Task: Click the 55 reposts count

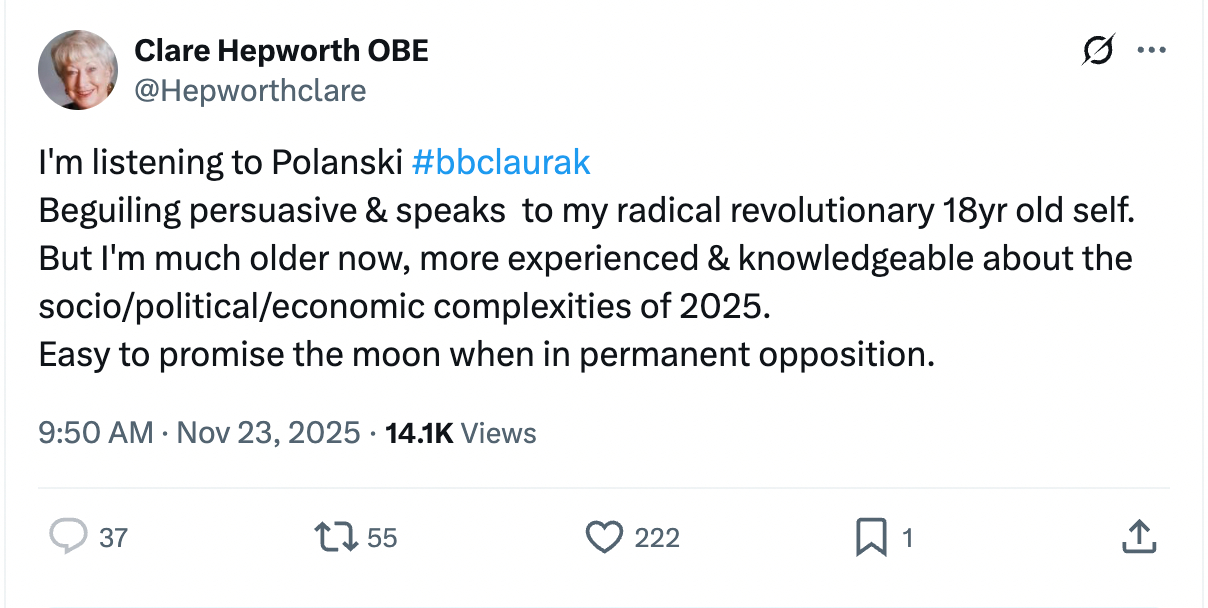Action: [x=382, y=538]
